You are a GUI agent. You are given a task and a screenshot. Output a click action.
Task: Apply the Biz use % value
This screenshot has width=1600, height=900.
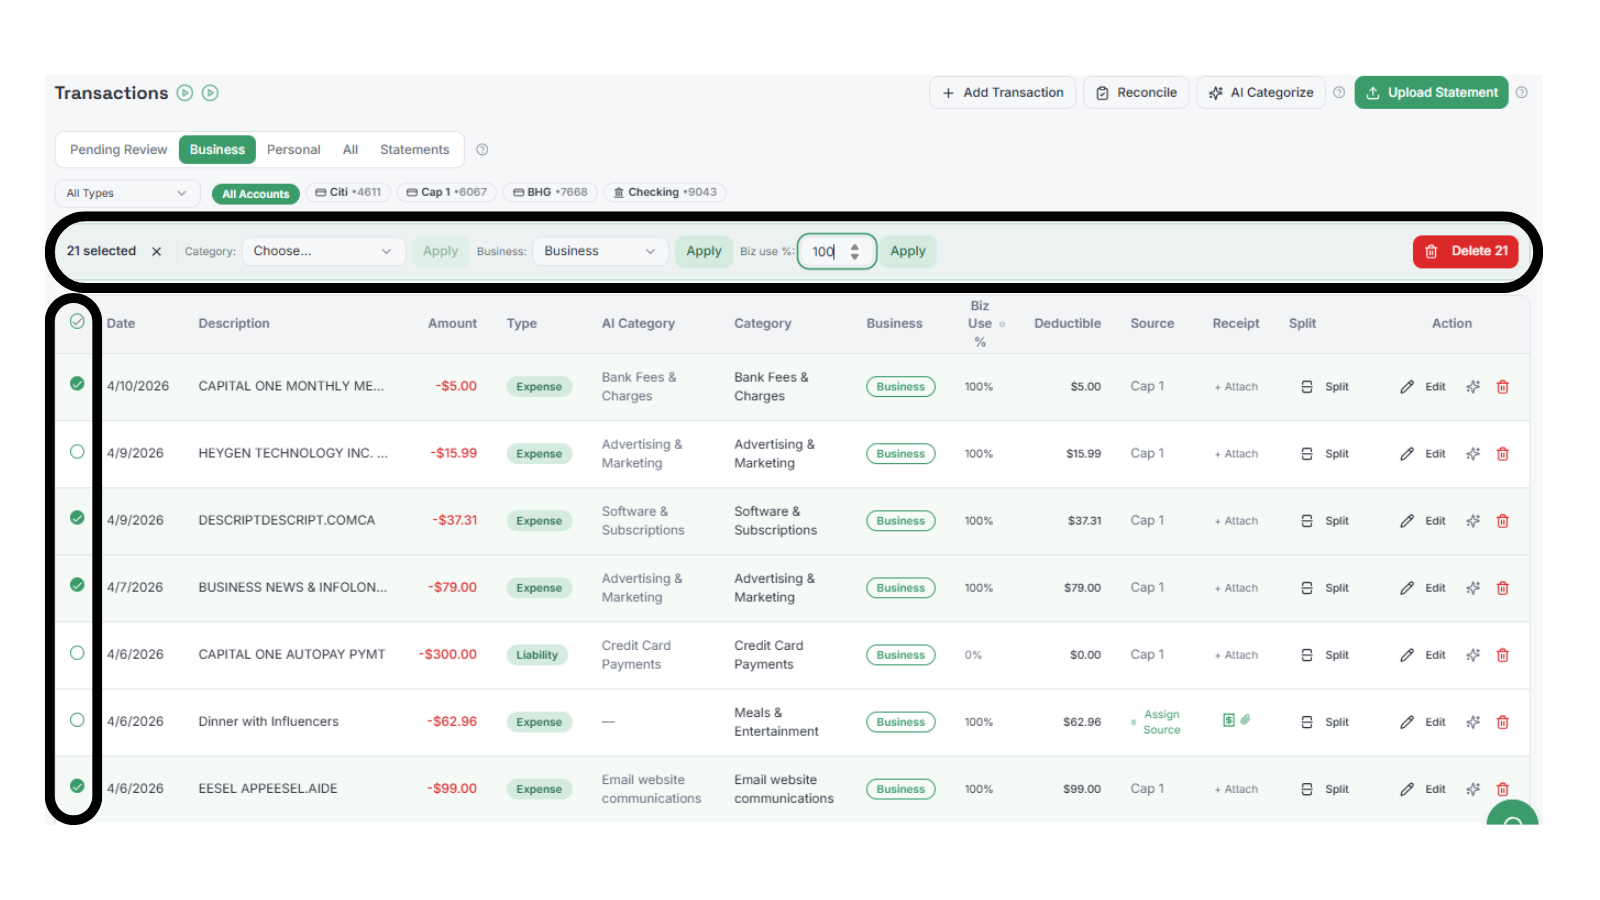pos(908,251)
